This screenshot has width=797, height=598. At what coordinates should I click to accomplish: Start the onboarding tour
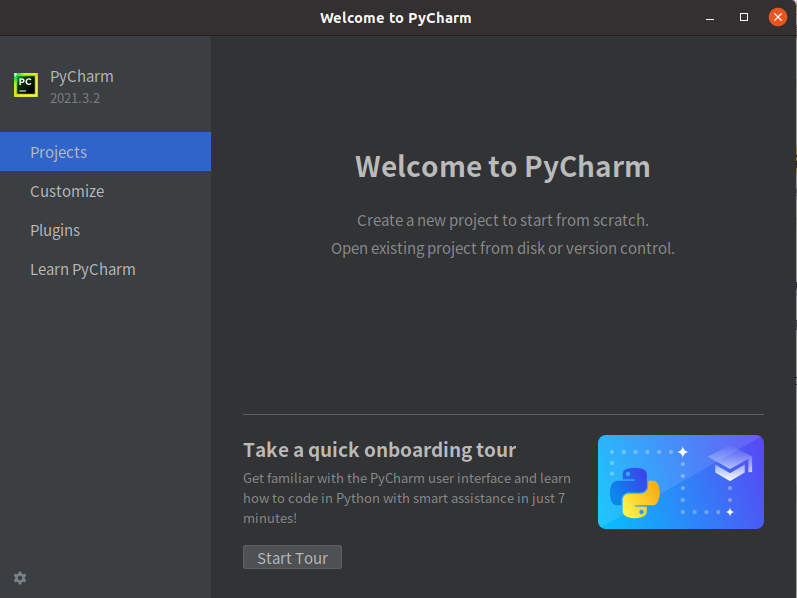point(292,558)
